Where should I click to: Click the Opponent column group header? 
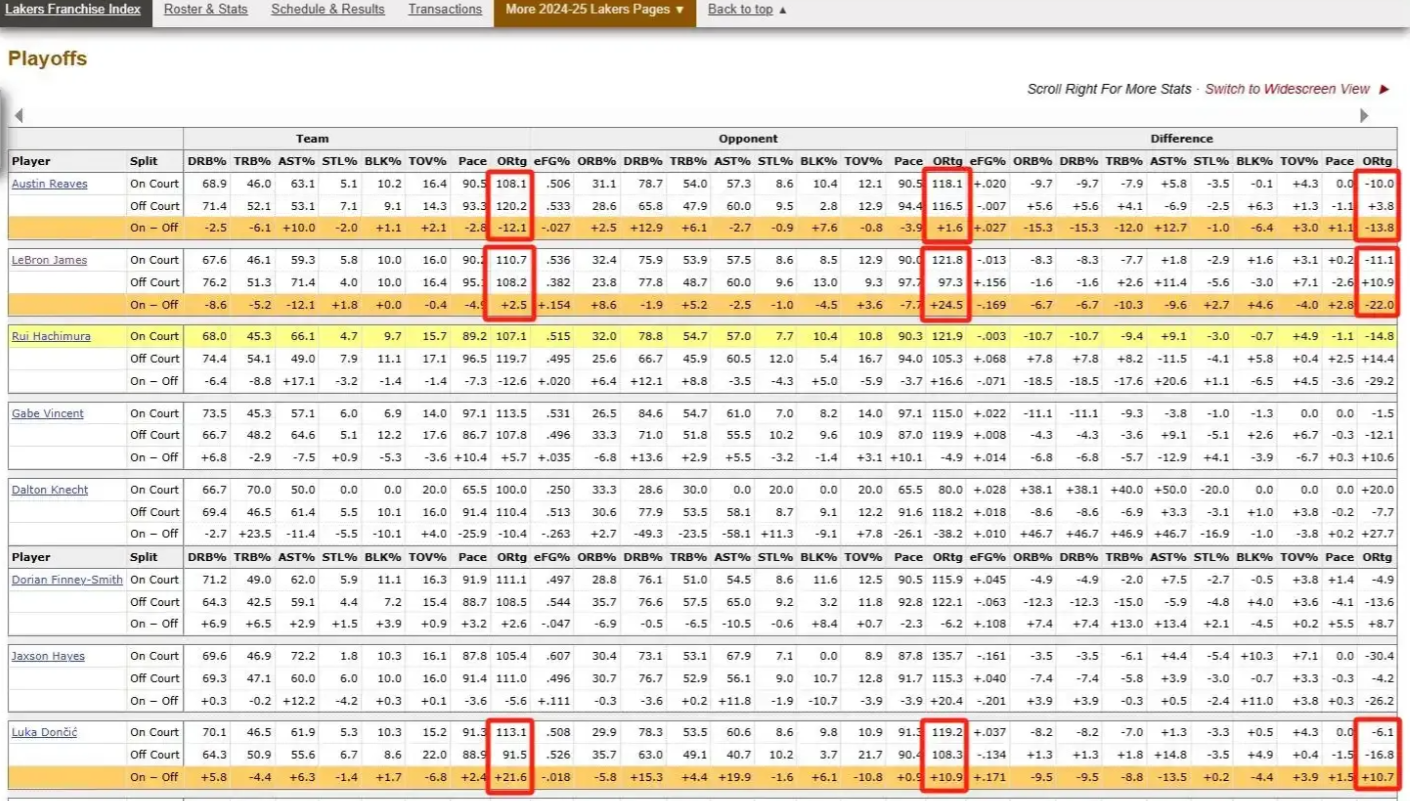coord(748,139)
